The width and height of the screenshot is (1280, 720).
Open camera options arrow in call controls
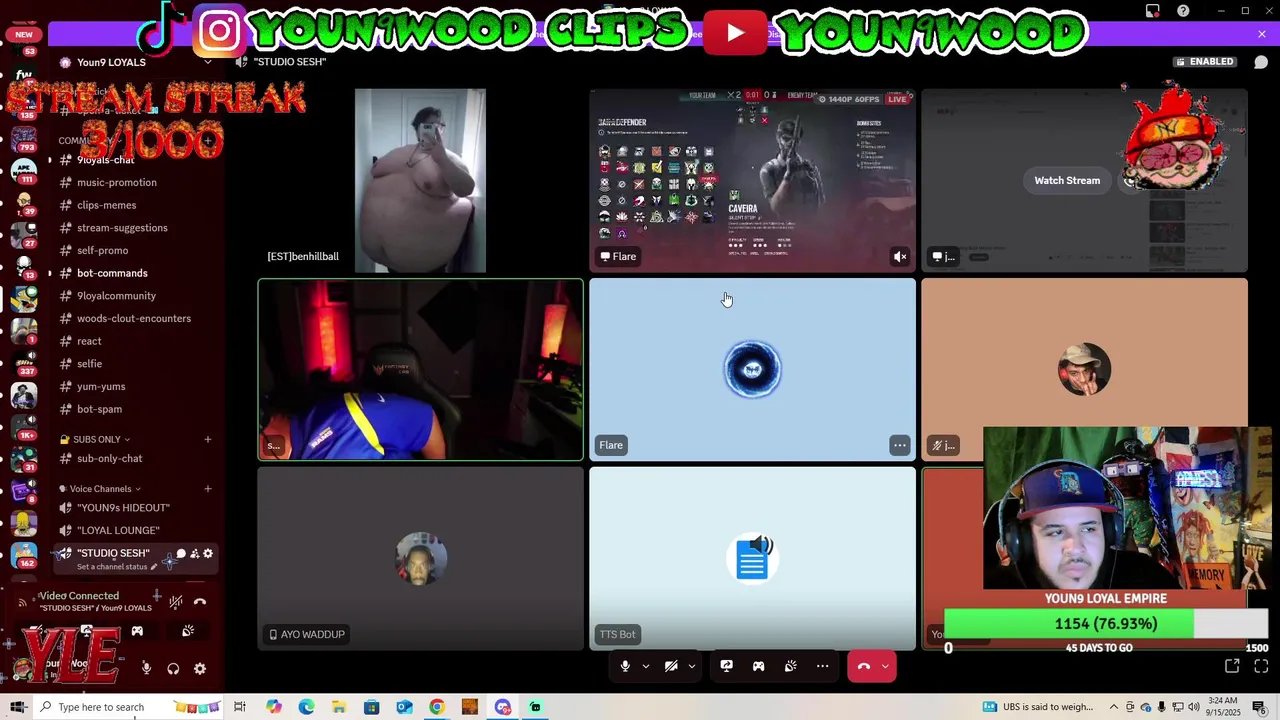[691, 666]
